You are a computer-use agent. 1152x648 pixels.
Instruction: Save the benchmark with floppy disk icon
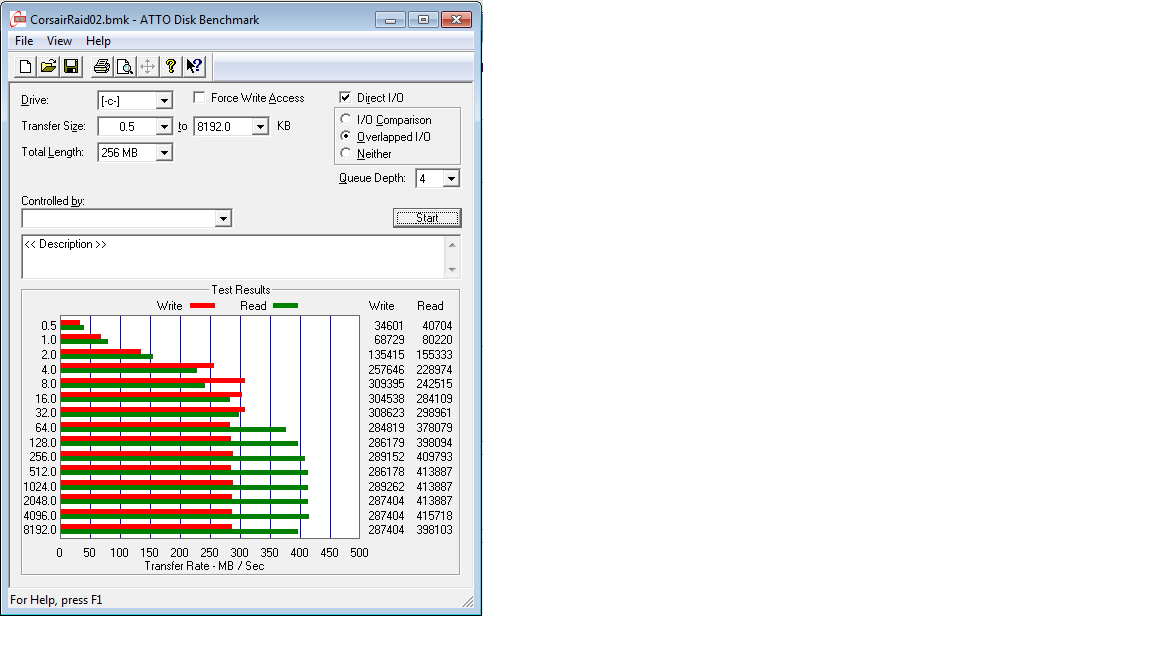tap(71, 67)
